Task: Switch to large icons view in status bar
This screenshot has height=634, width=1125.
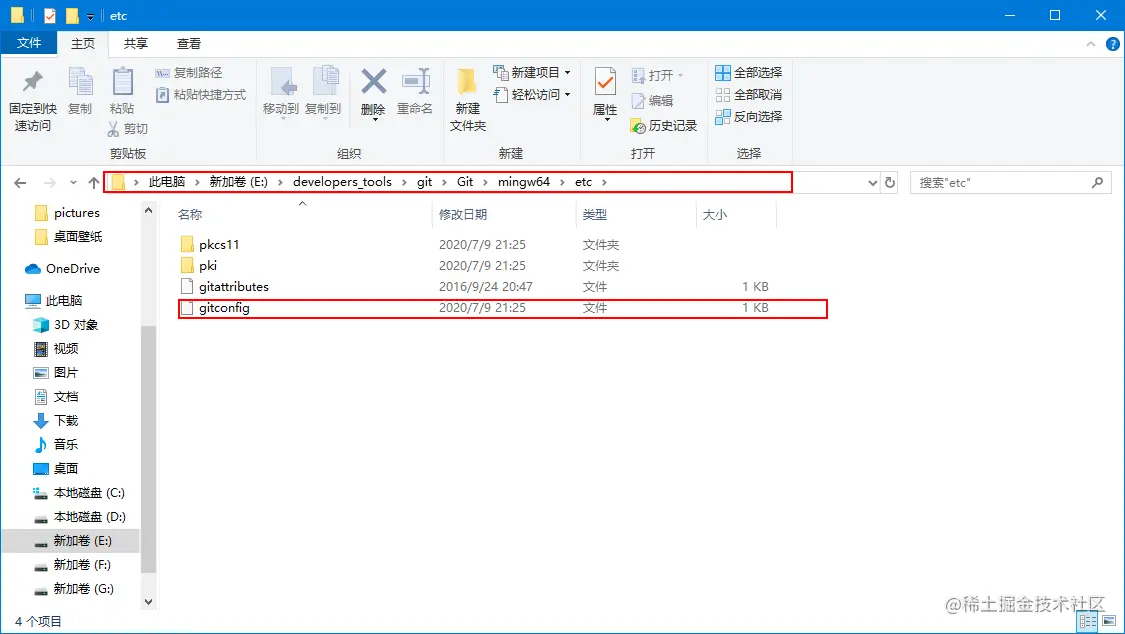Action: coord(1109,620)
